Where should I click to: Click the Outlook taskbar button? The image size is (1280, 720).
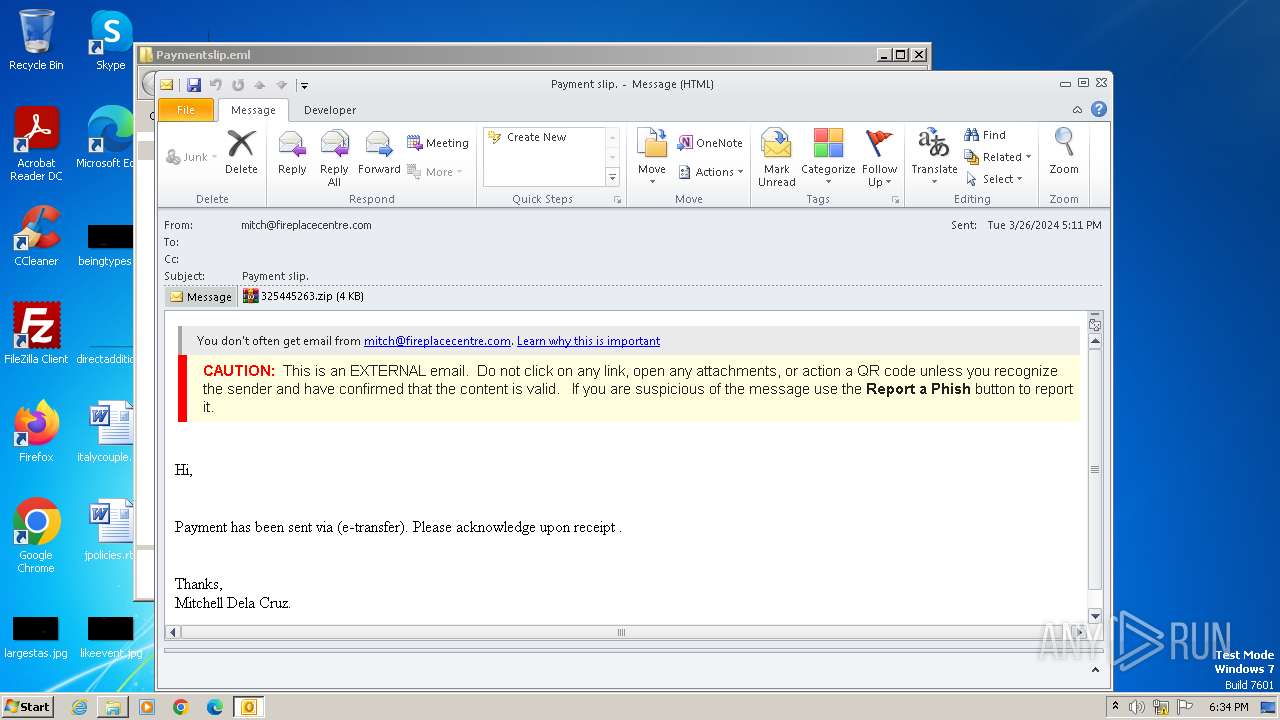coord(249,707)
